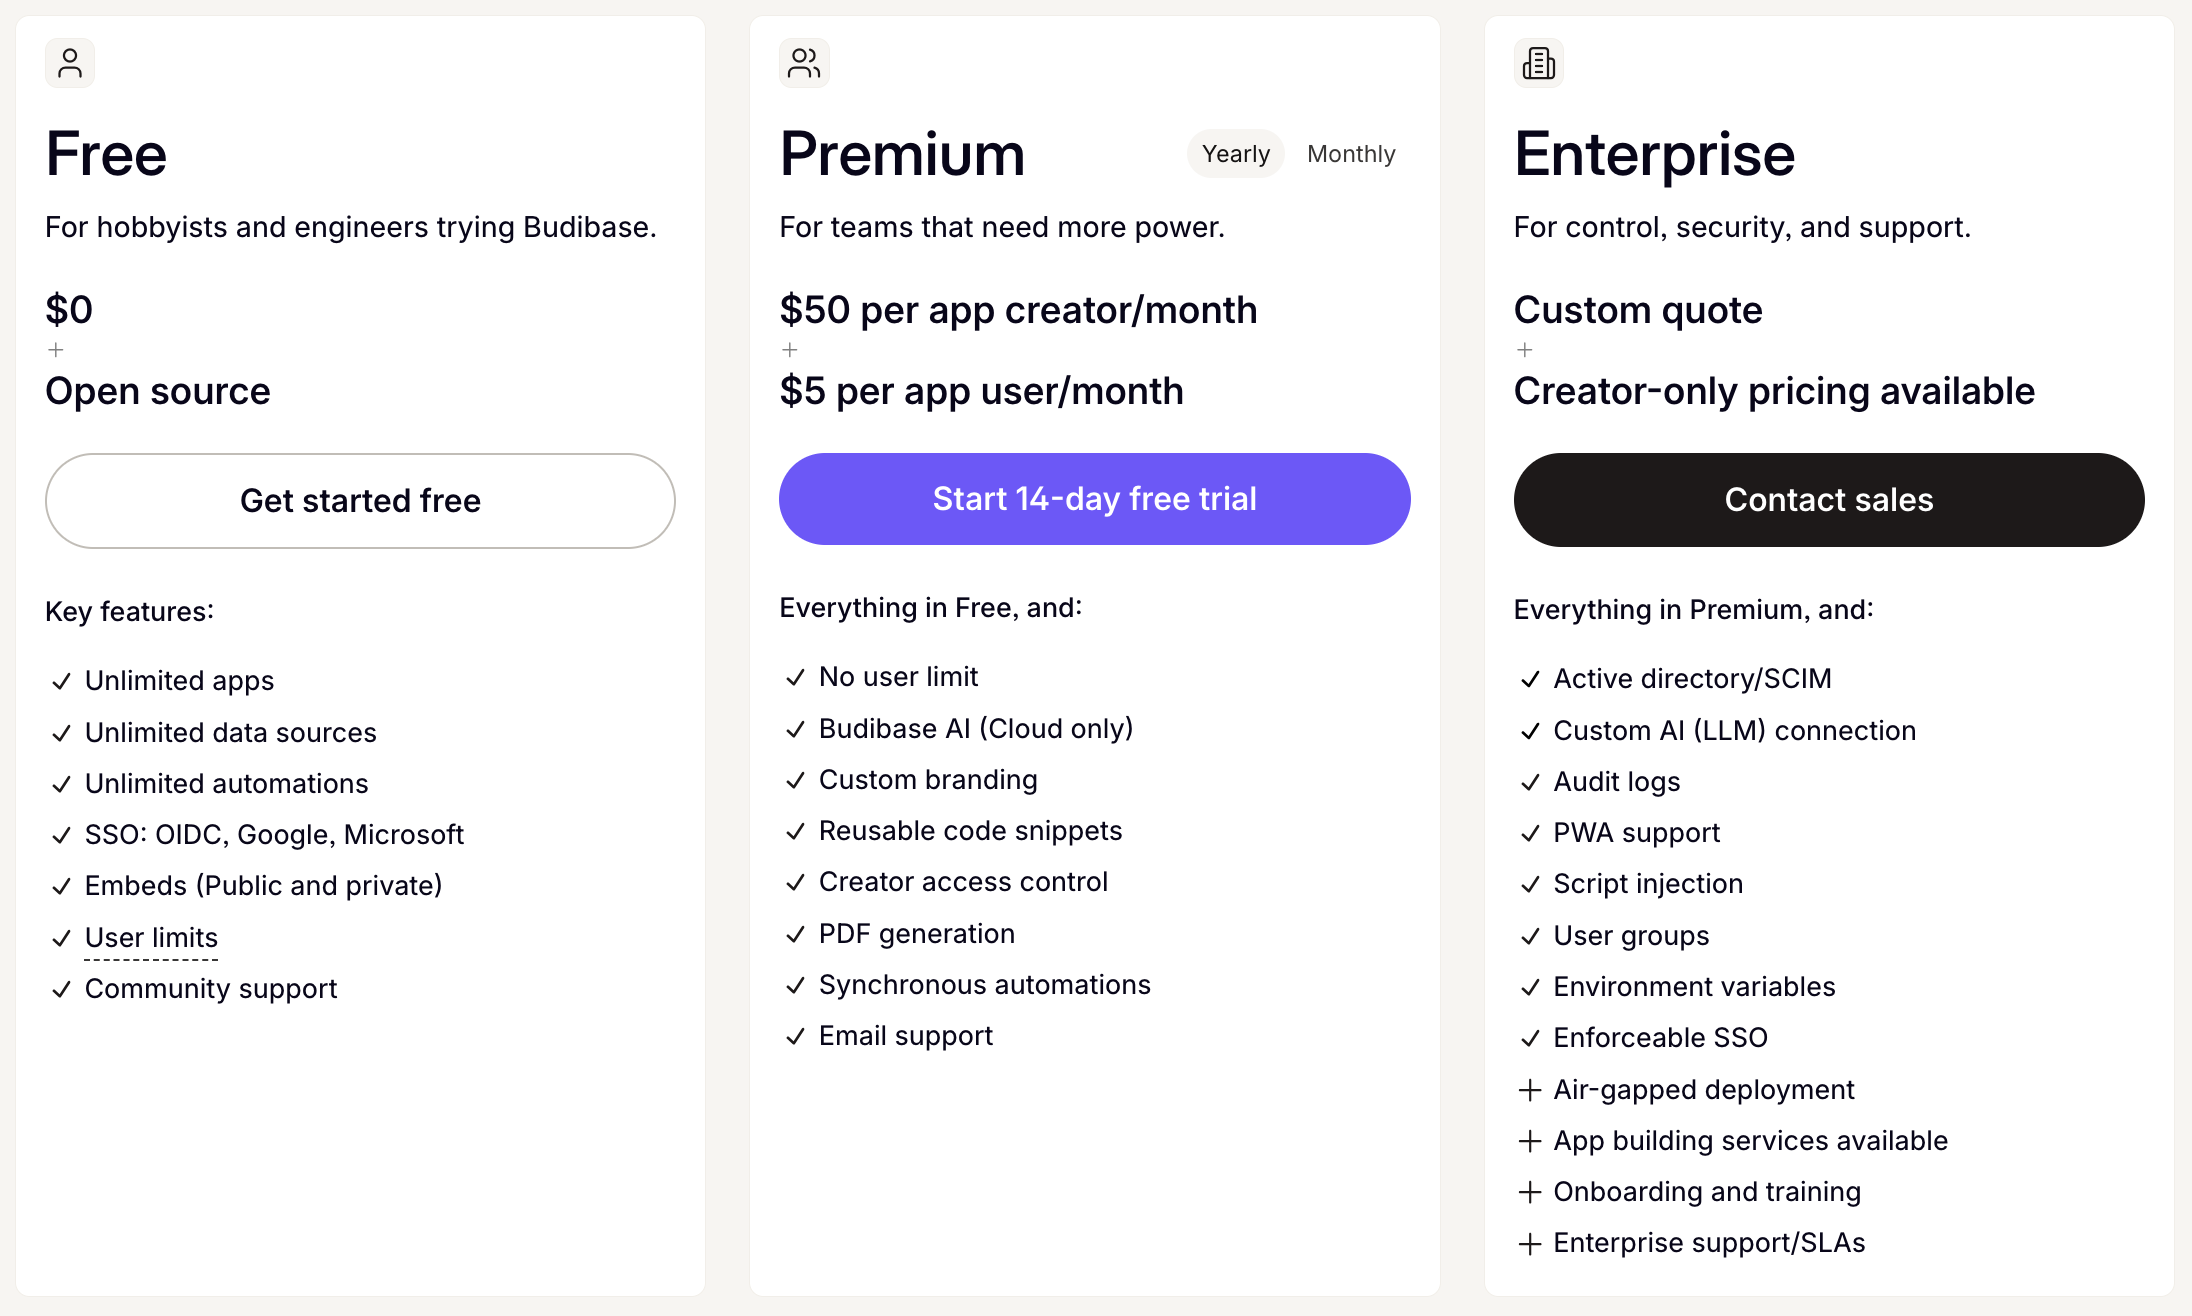Screen dimensions: 2192x1316
Task: Click the checkmark beside Community support
Action: (x=61, y=989)
